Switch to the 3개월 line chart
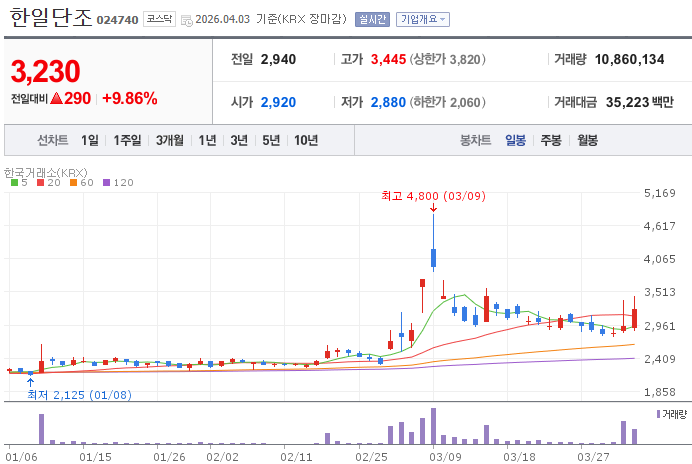692x464 pixels. pyautogui.click(x=169, y=140)
